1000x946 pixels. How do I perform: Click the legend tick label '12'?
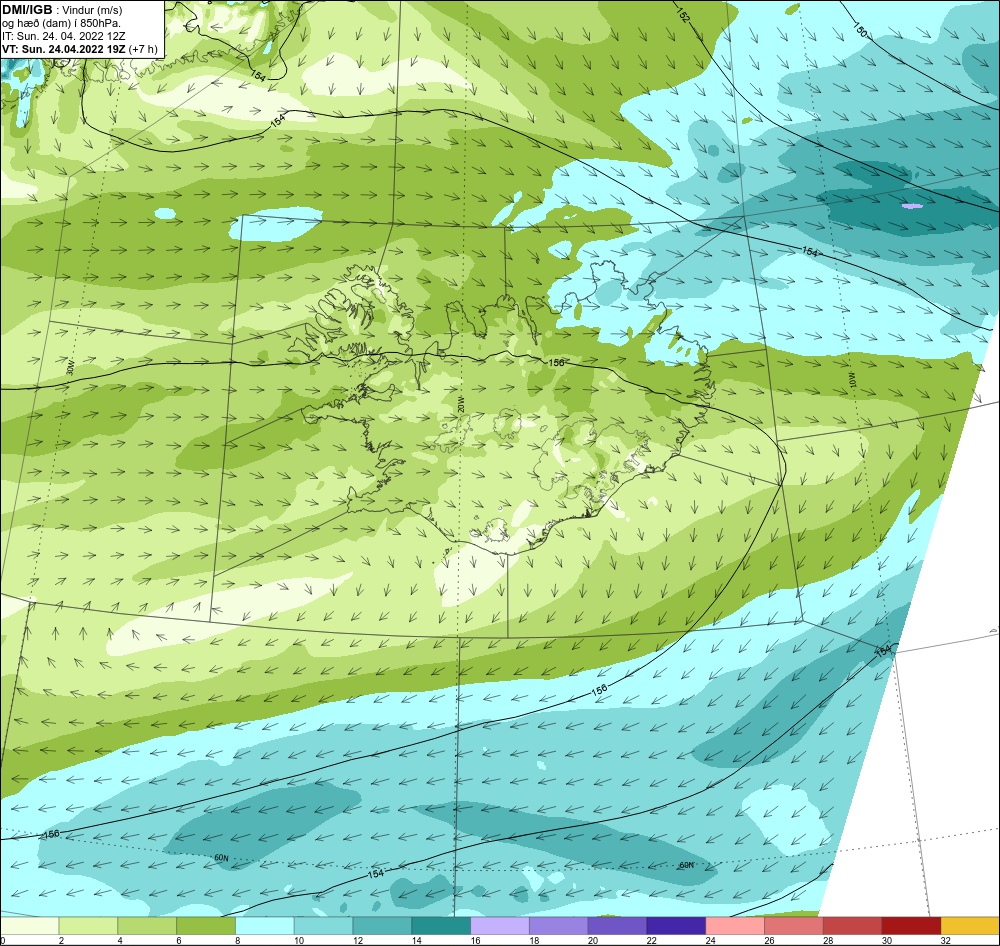pyautogui.click(x=358, y=940)
